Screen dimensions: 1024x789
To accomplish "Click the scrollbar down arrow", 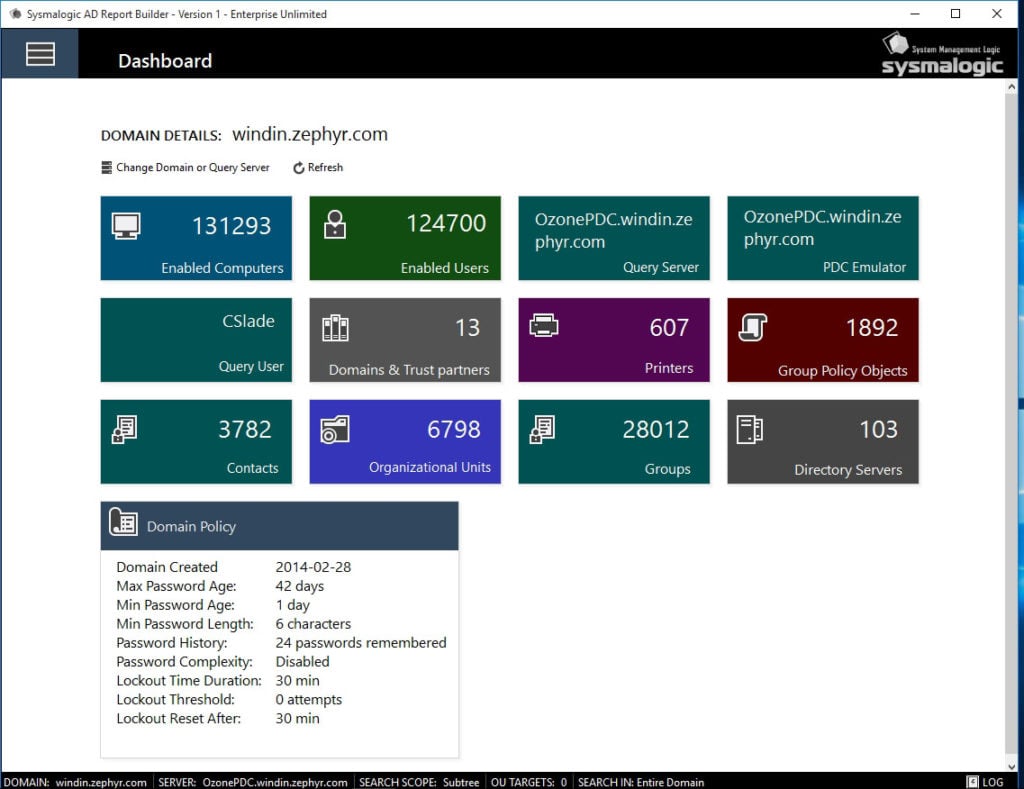I will tap(1012, 766).
